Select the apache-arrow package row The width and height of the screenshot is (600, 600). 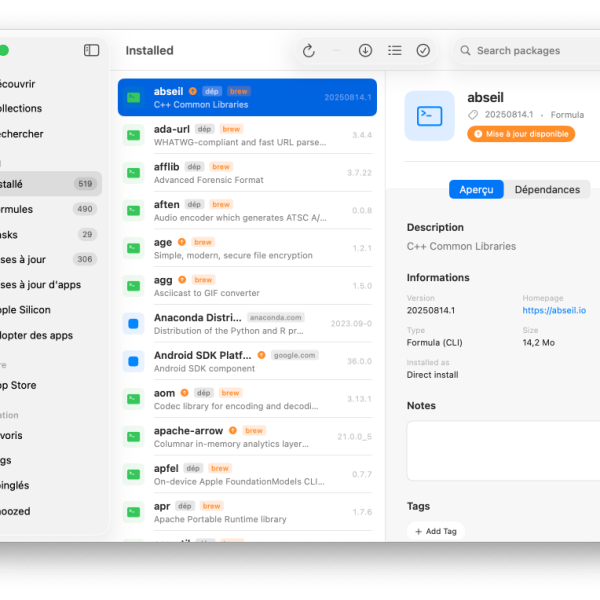247,437
